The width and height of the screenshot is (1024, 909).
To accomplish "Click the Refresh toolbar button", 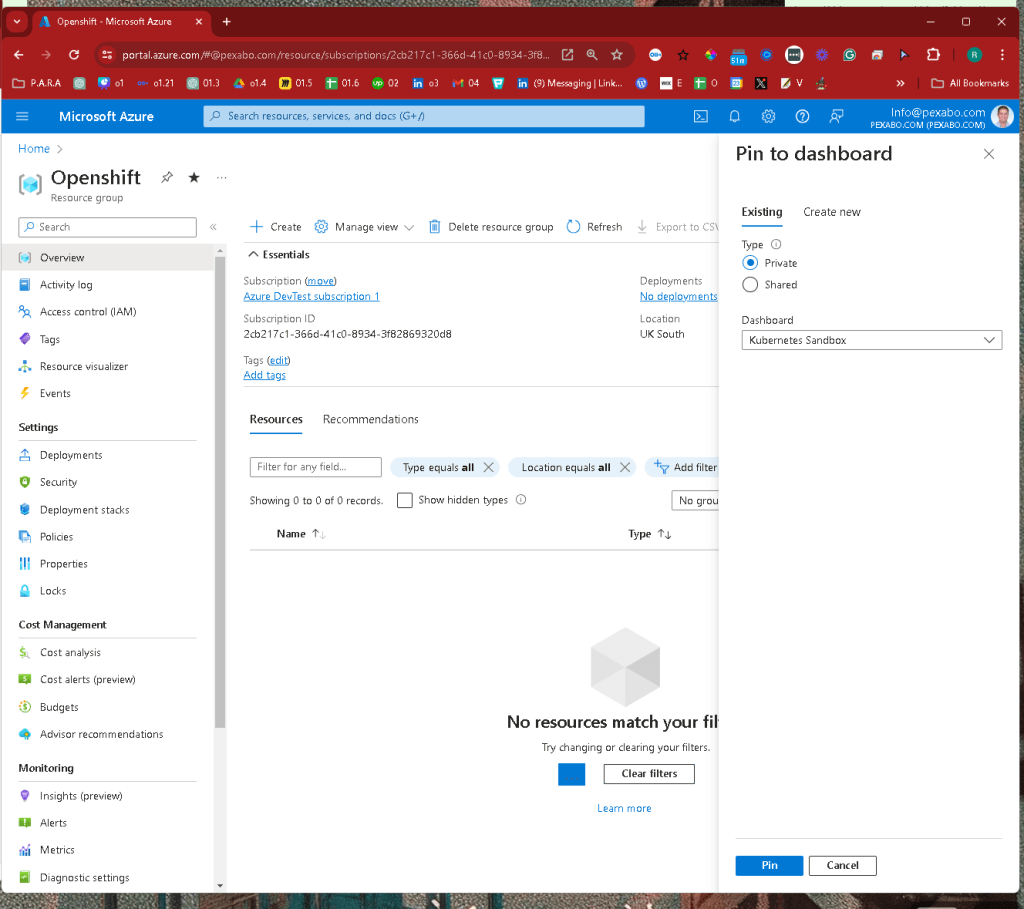I will coord(594,227).
